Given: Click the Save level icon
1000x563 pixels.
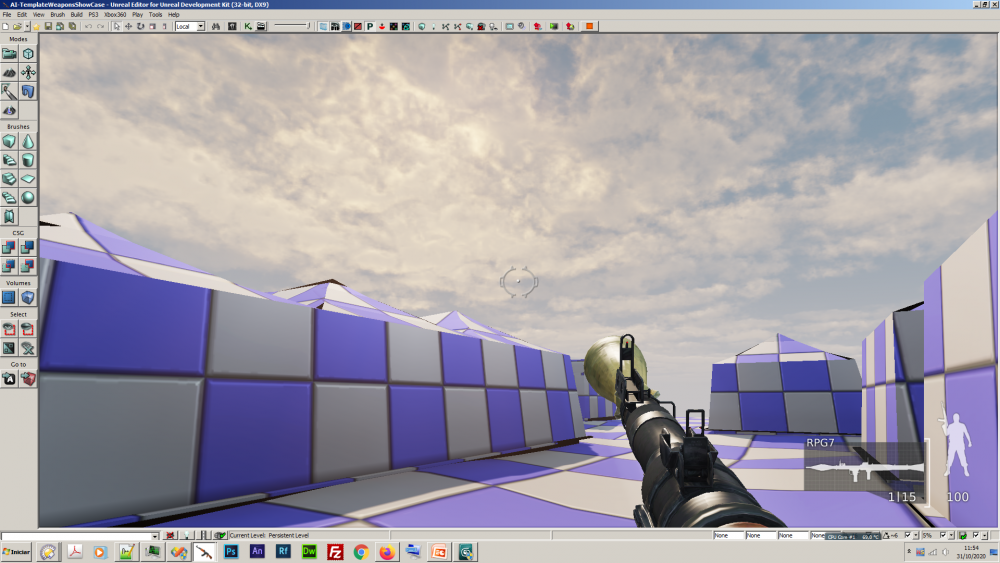Looking at the screenshot, I should (48, 26).
